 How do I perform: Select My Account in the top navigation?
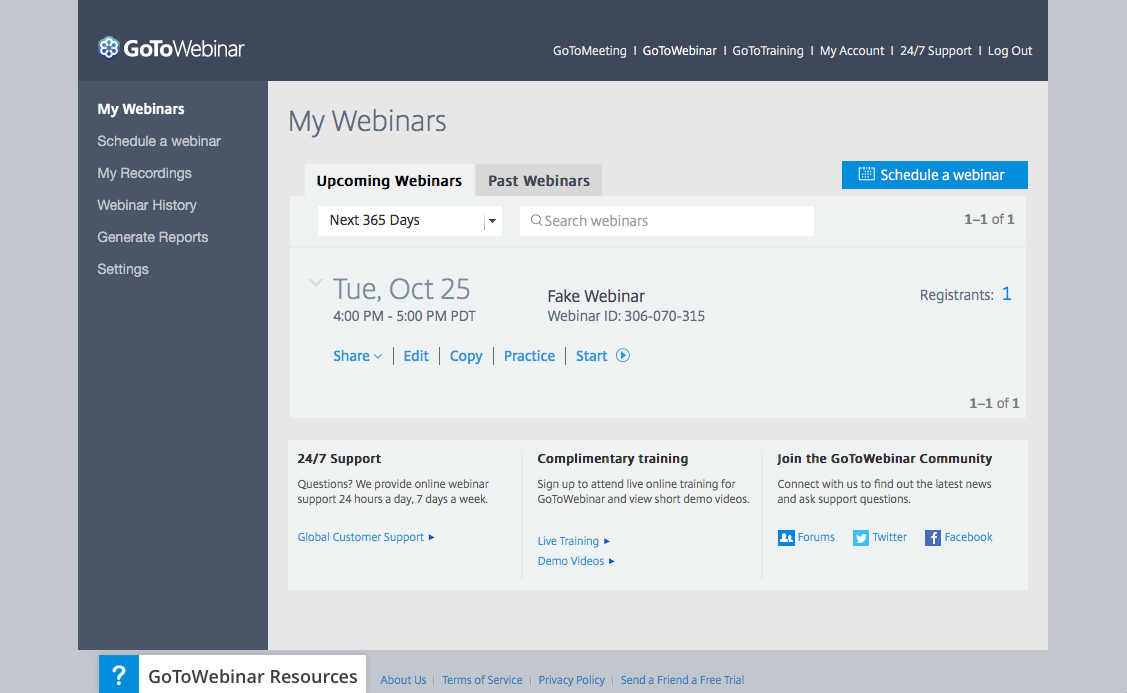852,50
